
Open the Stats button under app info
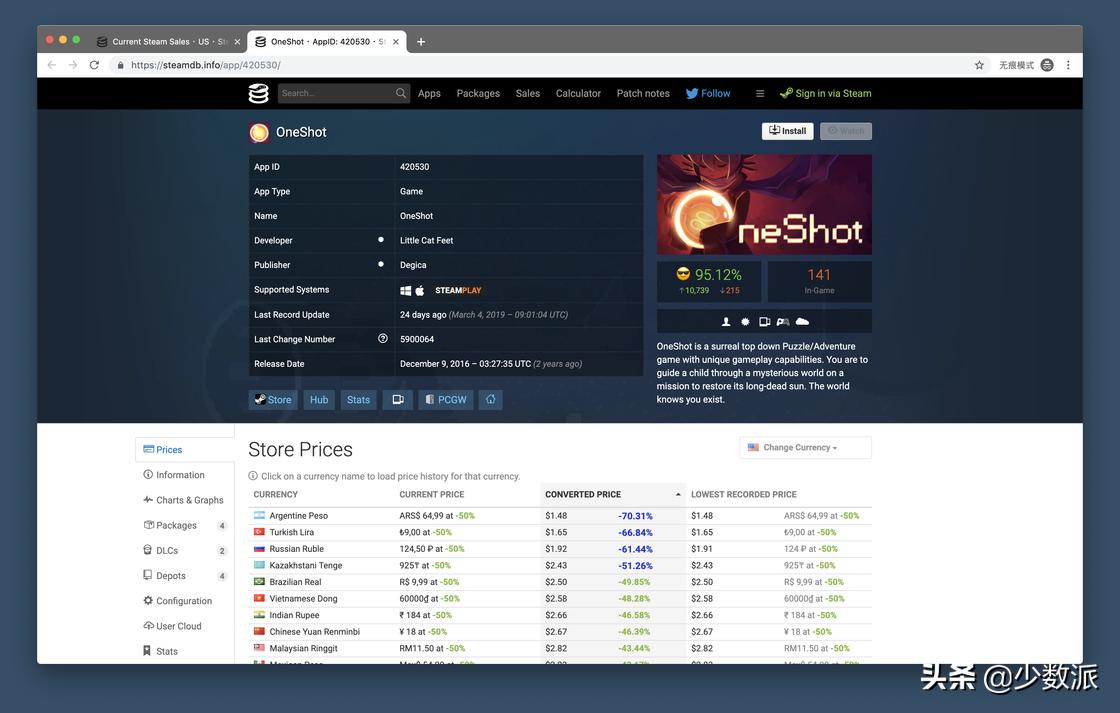(359, 400)
